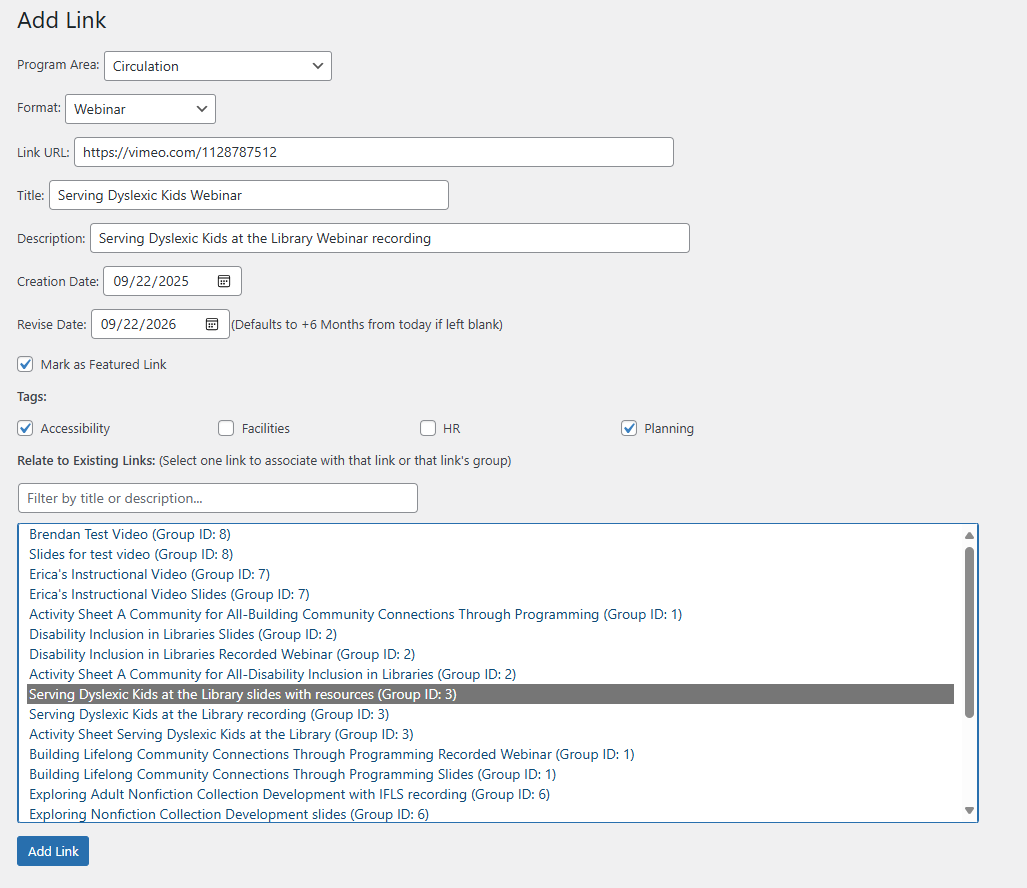The width and height of the screenshot is (1027, 888).
Task: Click the listbox scroll down arrow
Action: [968, 810]
